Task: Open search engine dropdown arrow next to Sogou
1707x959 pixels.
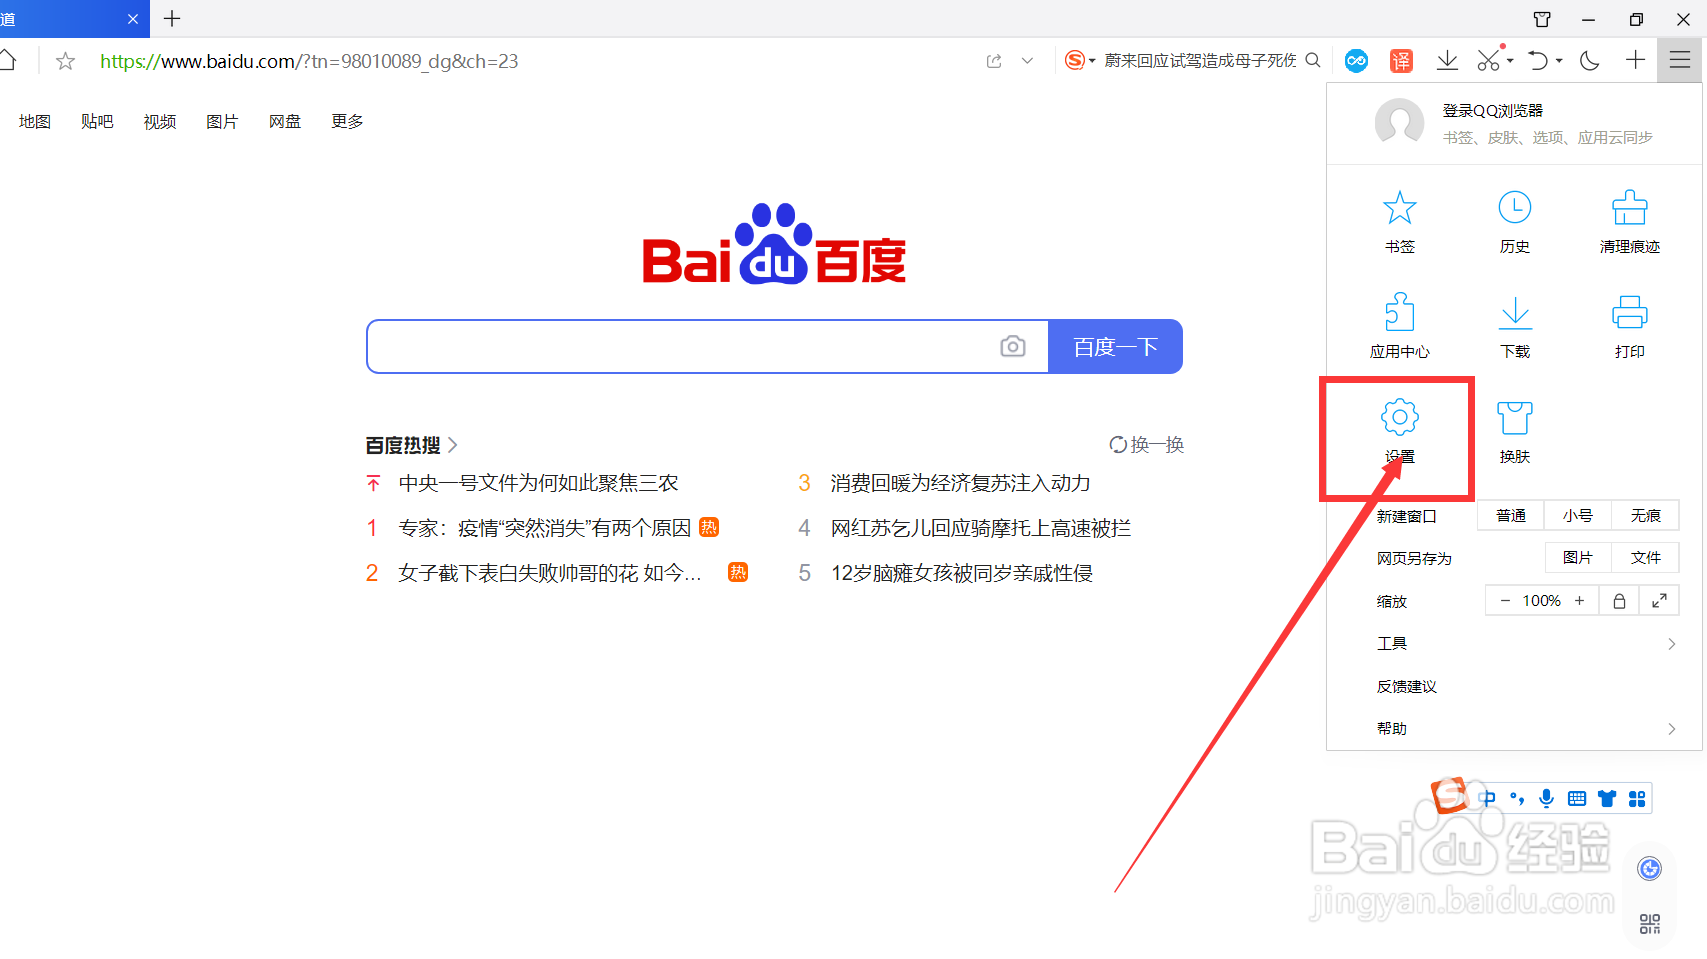Action: pyautogui.click(x=1092, y=61)
